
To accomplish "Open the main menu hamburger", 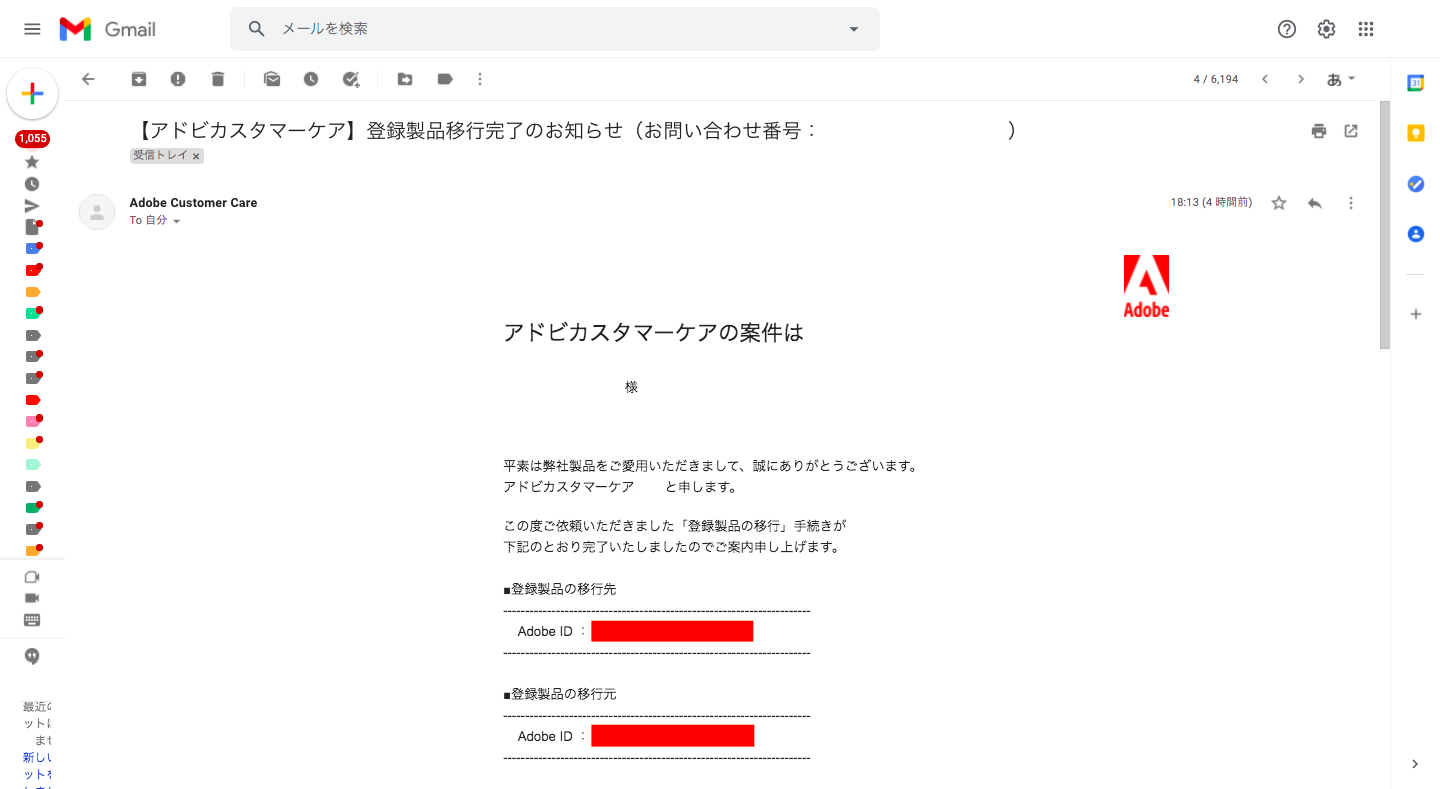I will coord(32,29).
